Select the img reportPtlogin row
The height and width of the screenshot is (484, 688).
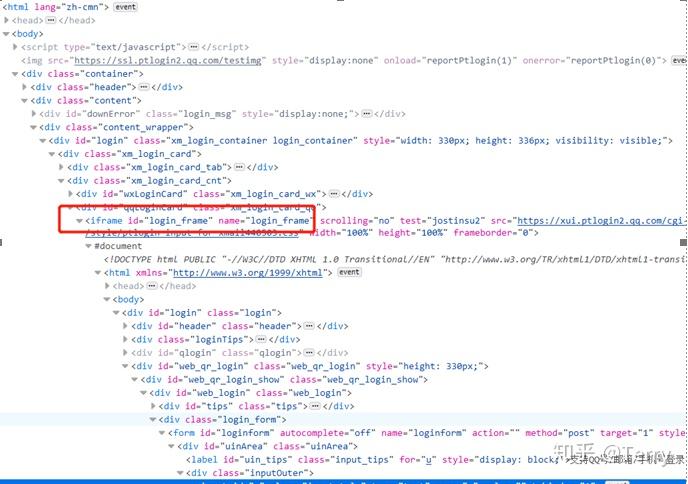tap(353, 61)
